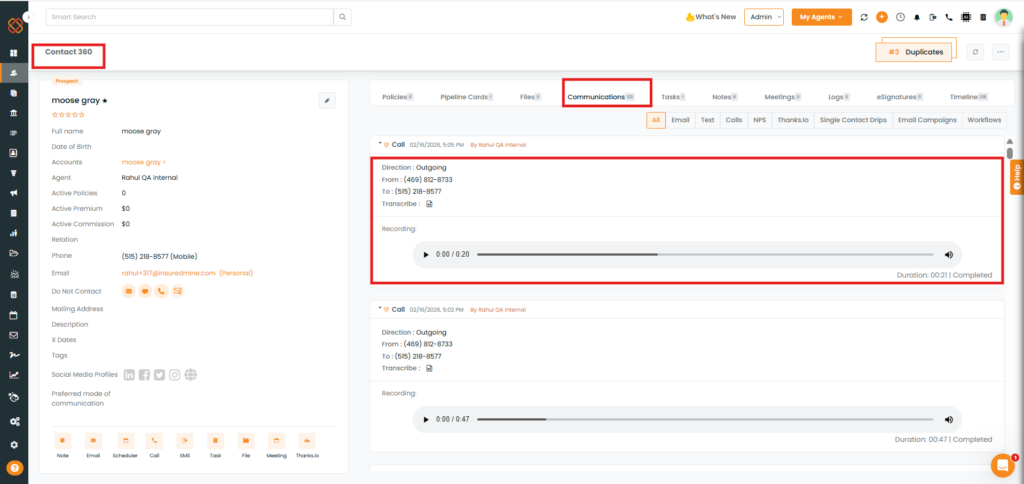This screenshot has width=1024, height=484.
Task: Expand the left sidebar navigation arrow
Action: tap(28, 17)
